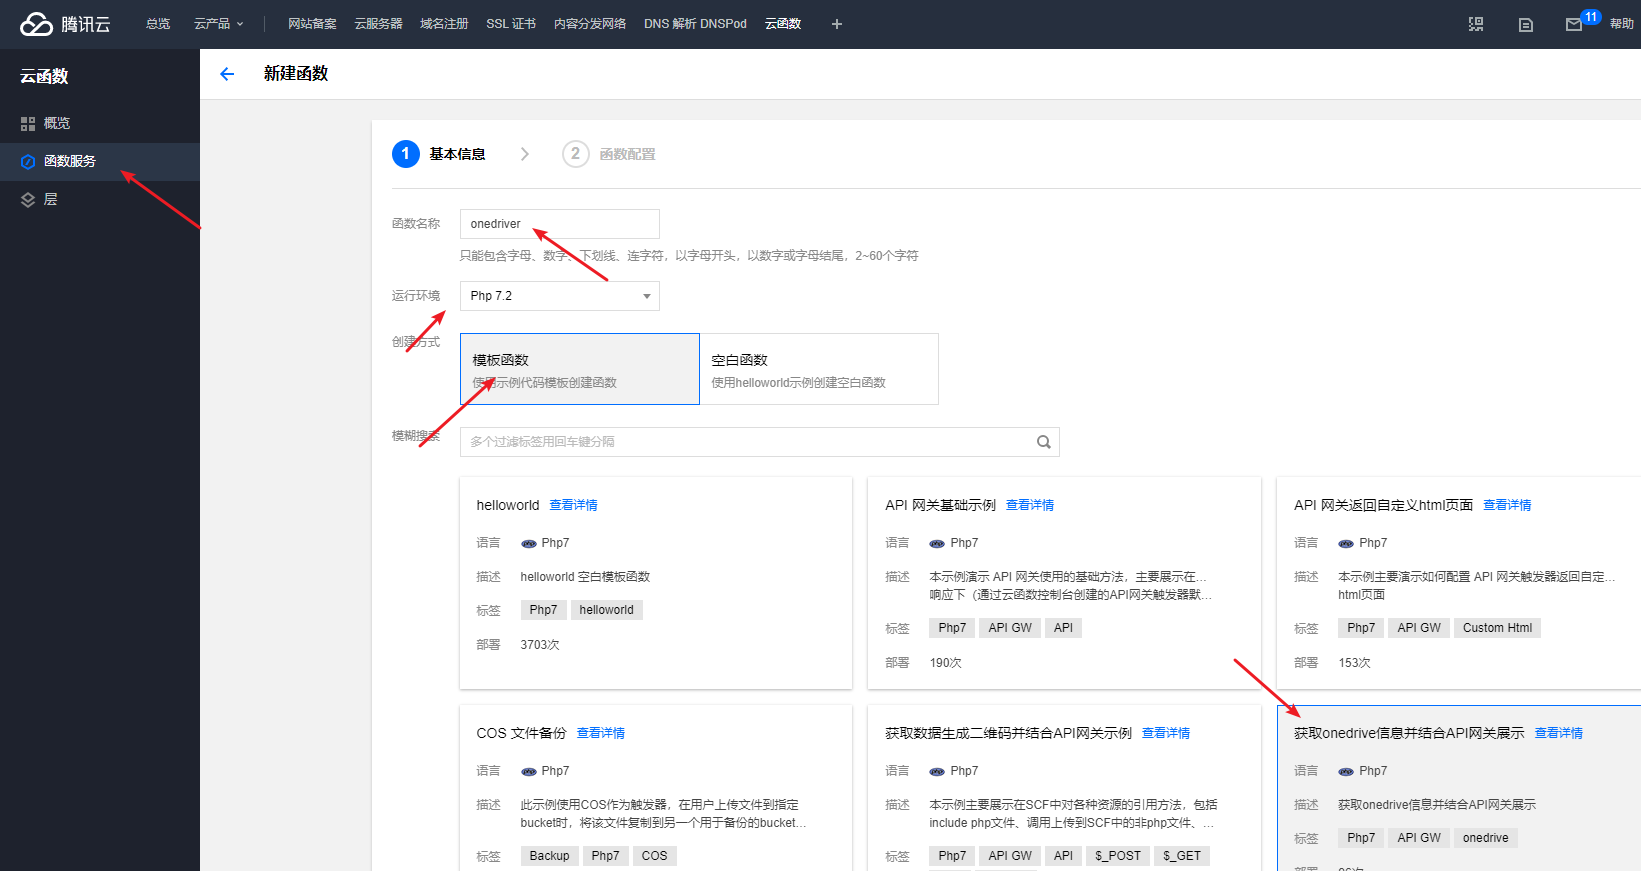Select 层 in the sidebar
The height and width of the screenshot is (871, 1641).
pyautogui.click(x=100, y=199)
